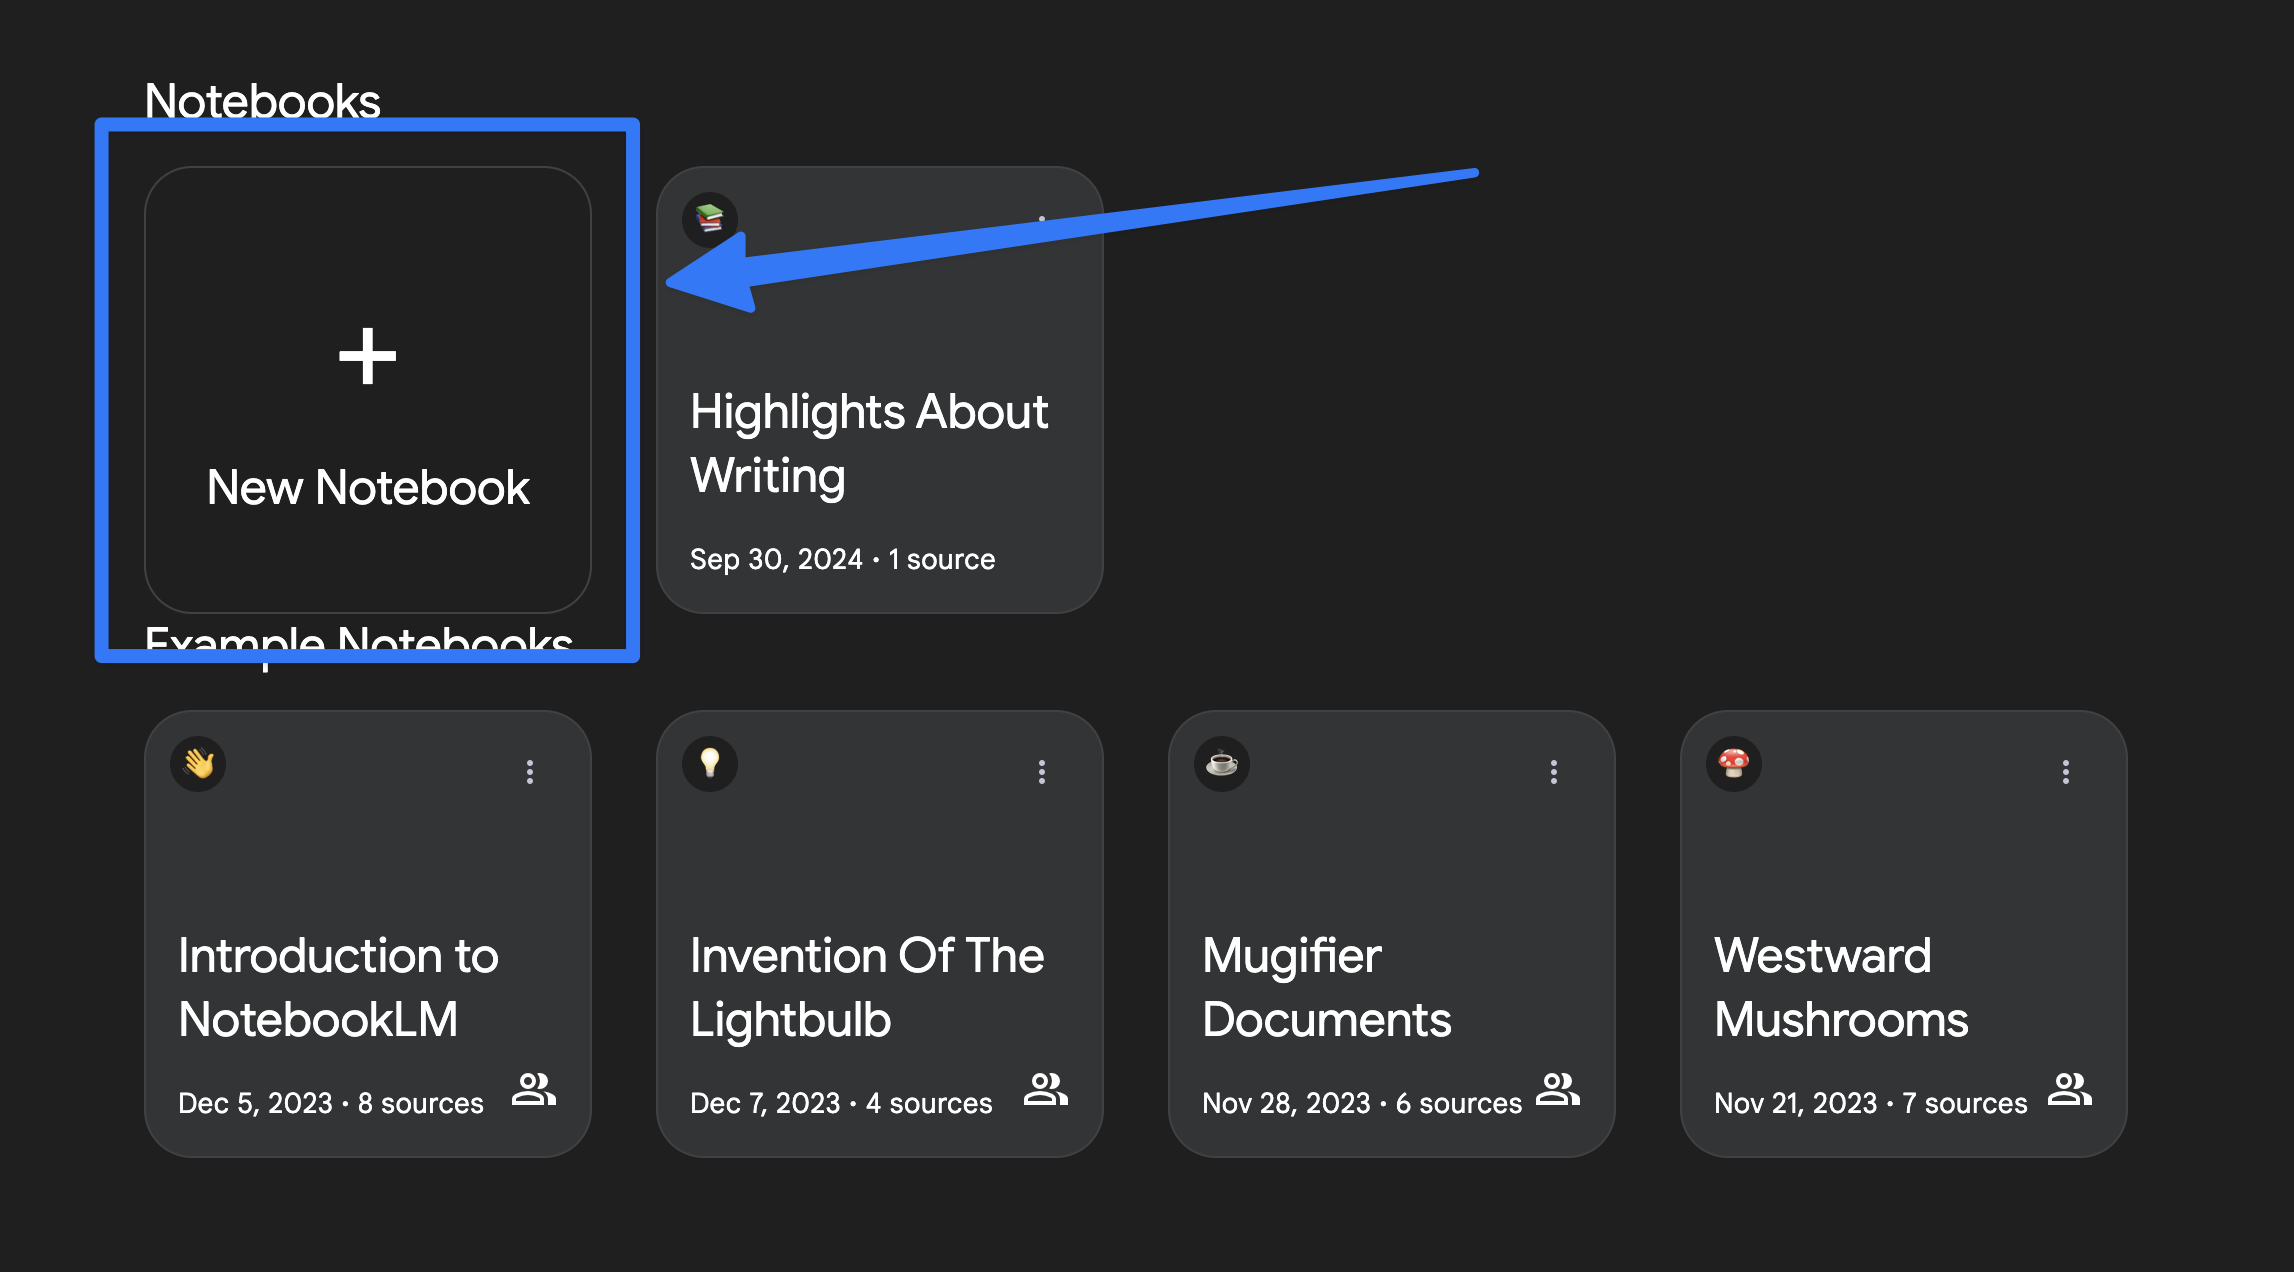Click the Notebooks section heading
The width and height of the screenshot is (2294, 1272).
pyautogui.click(x=263, y=100)
